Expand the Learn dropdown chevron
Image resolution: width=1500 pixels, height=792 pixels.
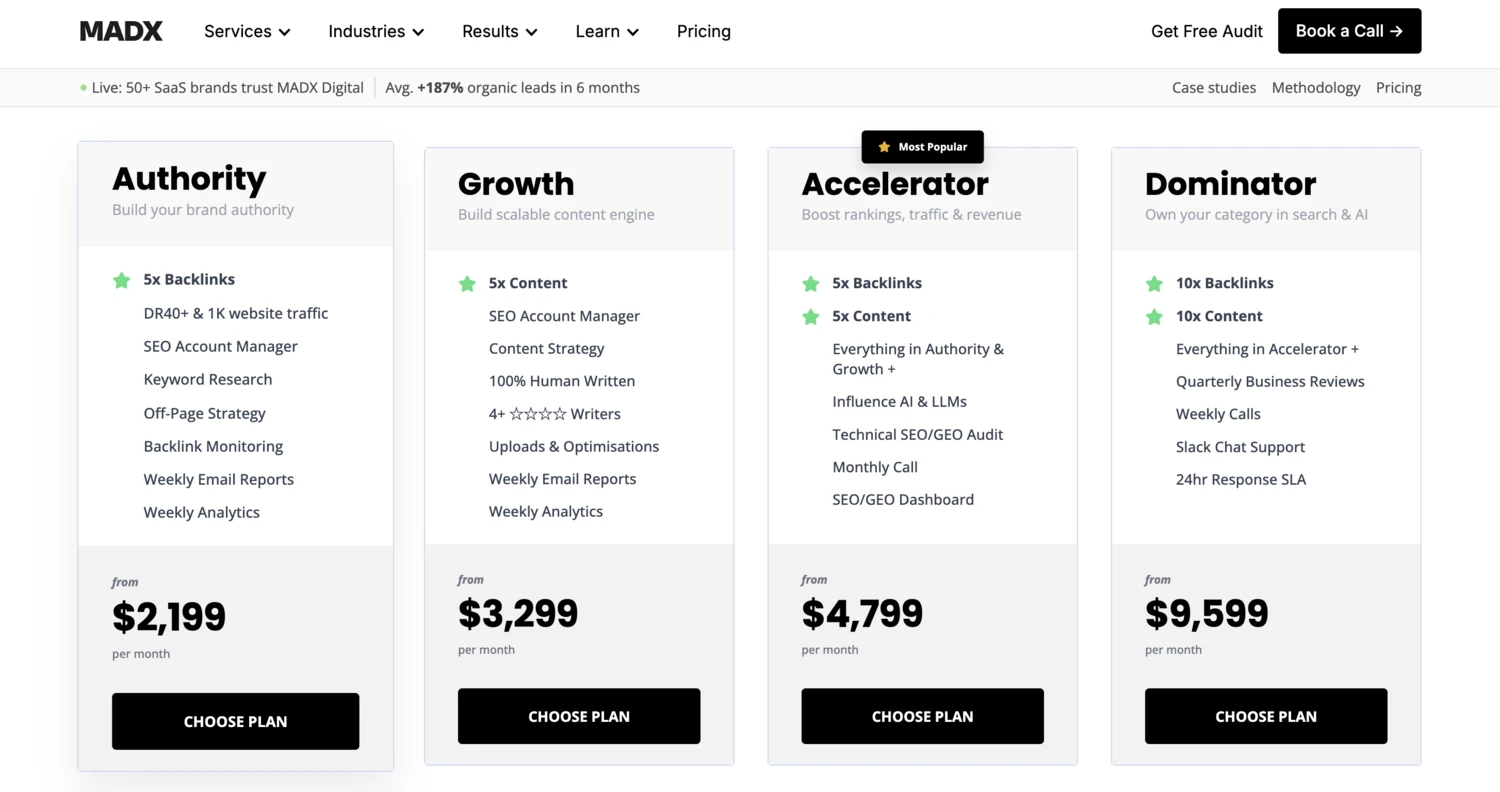tap(633, 32)
